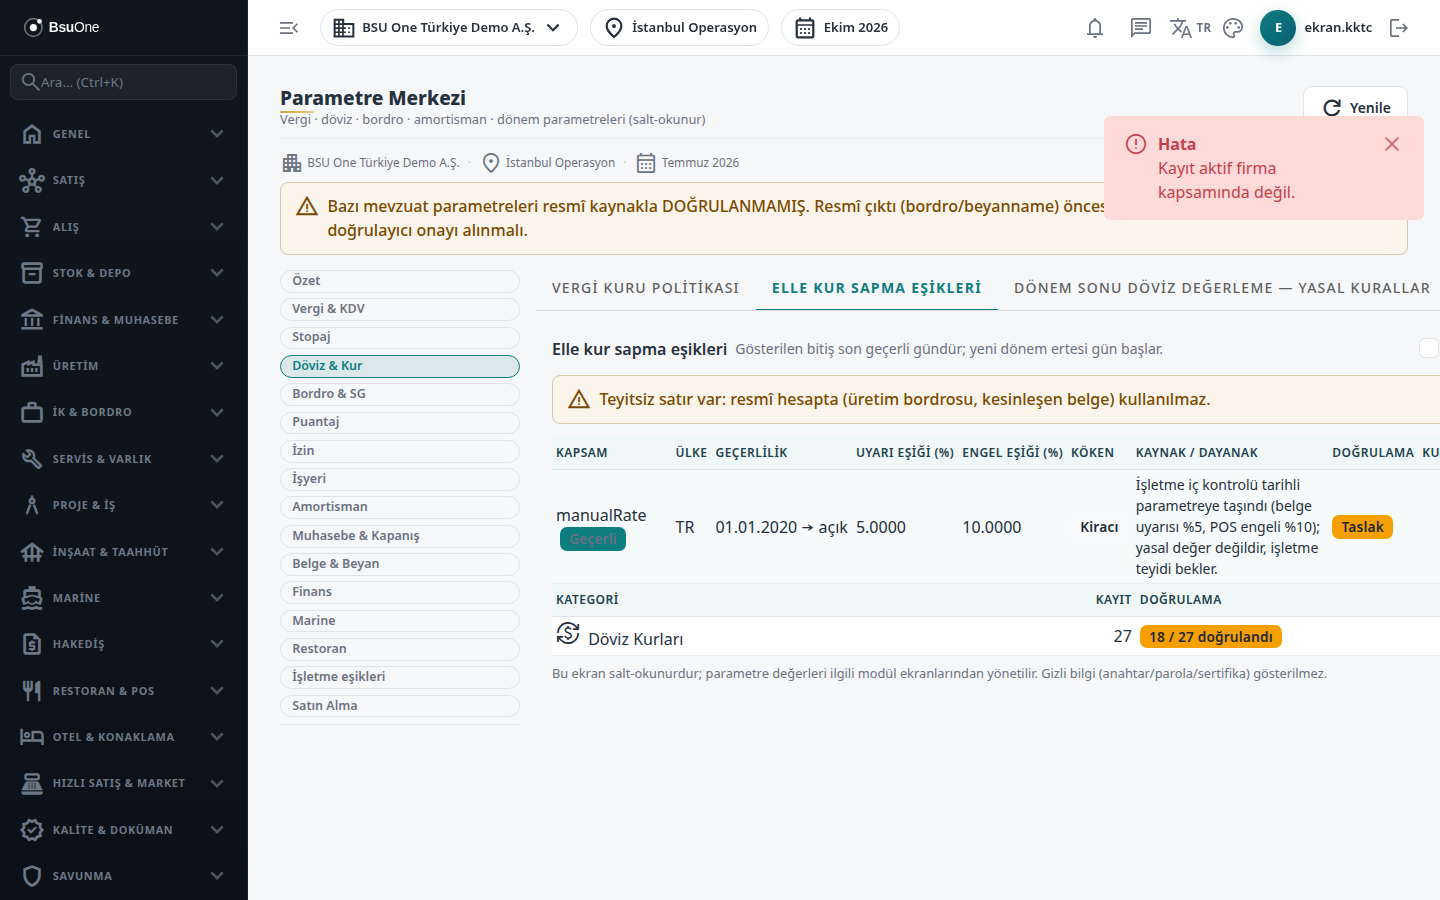Click the 18 / 27 doğrulandı badge
Image resolution: width=1440 pixels, height=900 pixels.
pyautogui.click(x=1211, y=637)
